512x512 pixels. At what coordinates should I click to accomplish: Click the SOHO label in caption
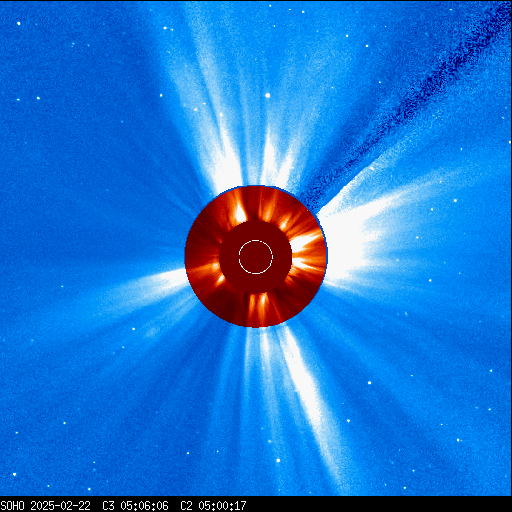[x=12, y=506]
